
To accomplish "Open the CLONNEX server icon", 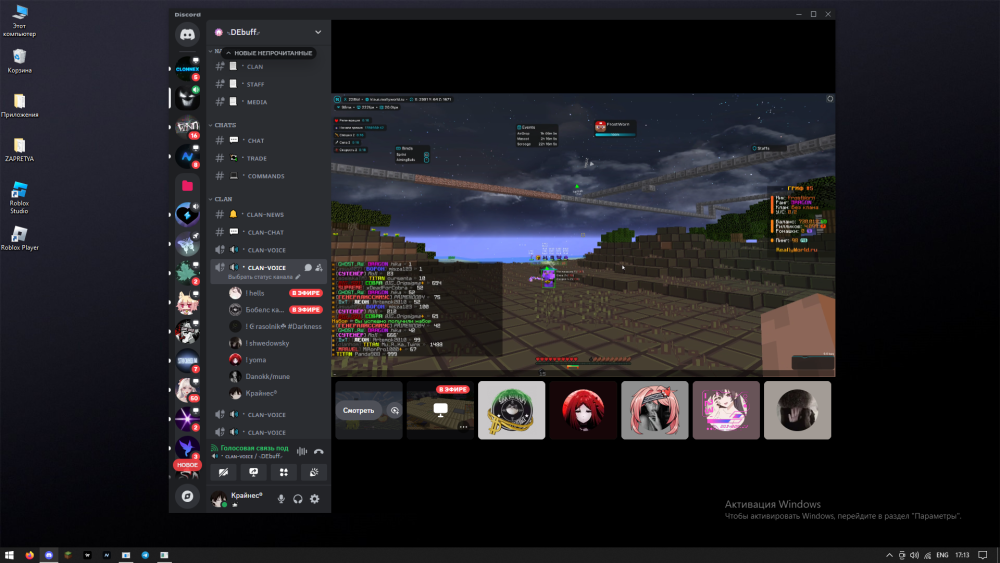I will tap(187, 68).
